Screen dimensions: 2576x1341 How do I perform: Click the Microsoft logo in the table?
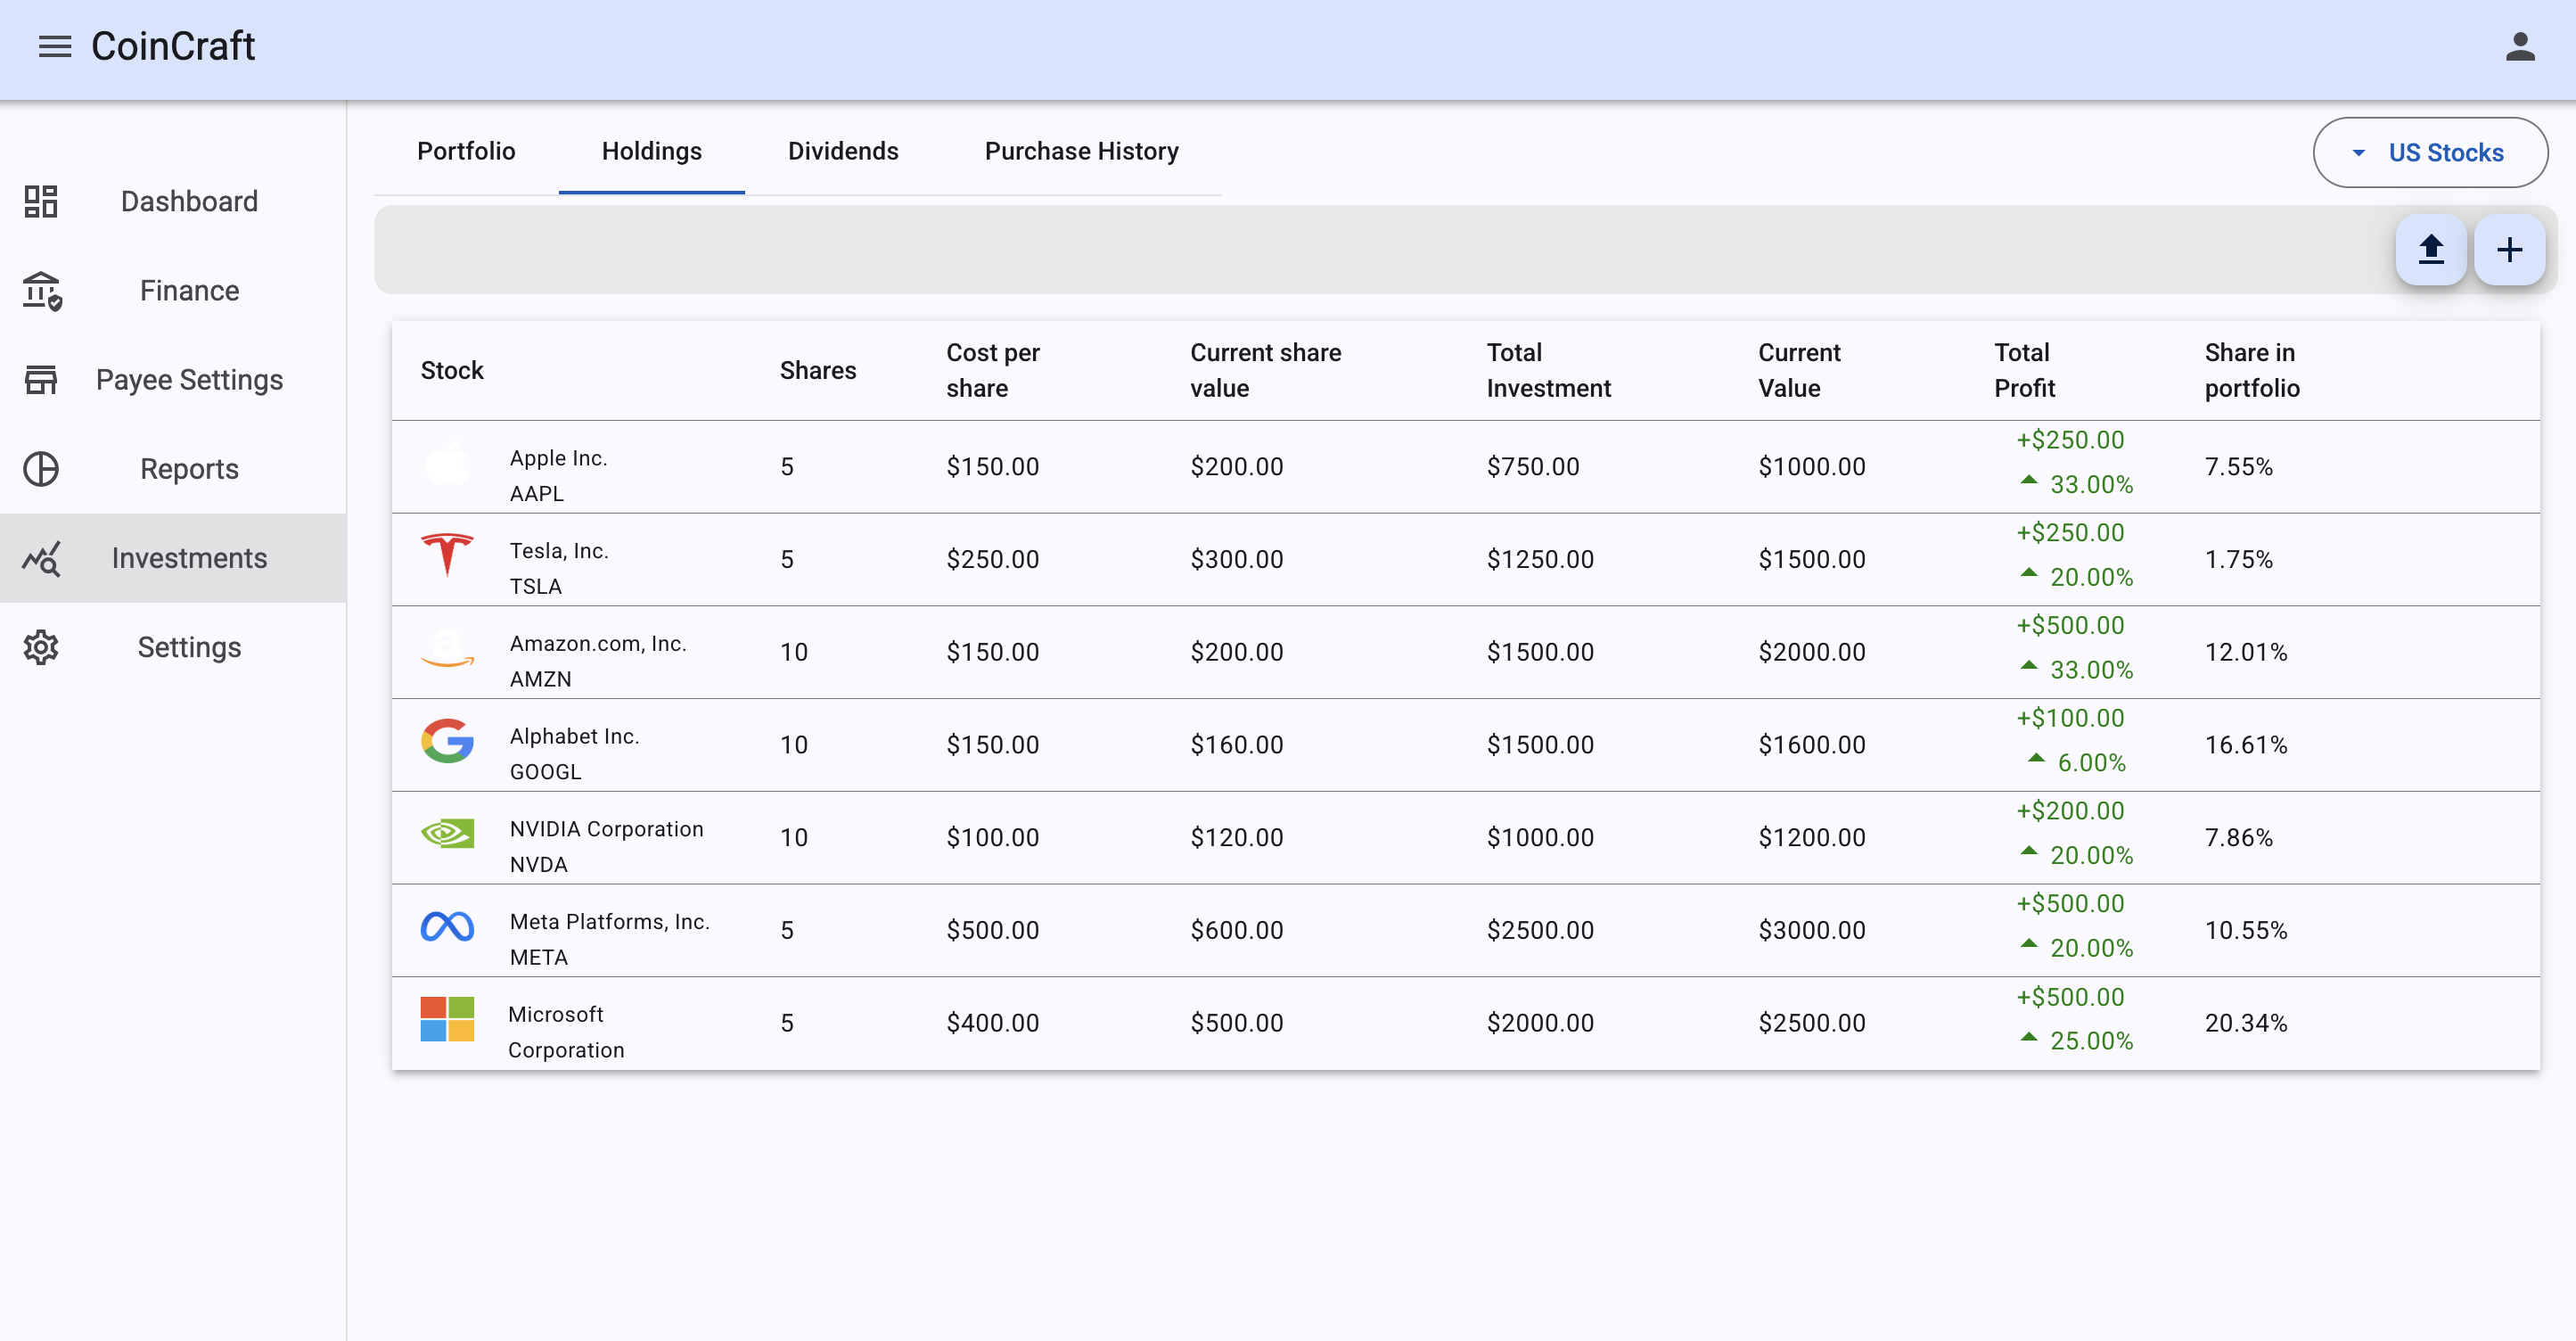447,1019
